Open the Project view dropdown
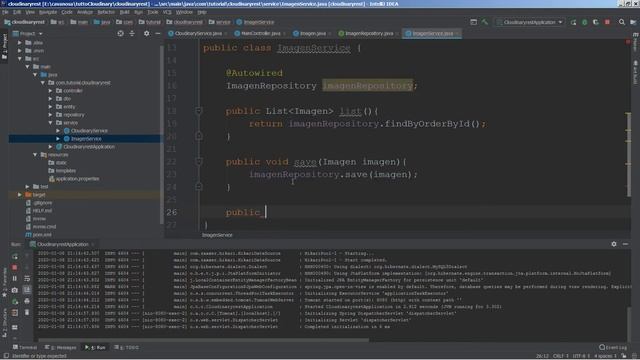 click(28, 33)
